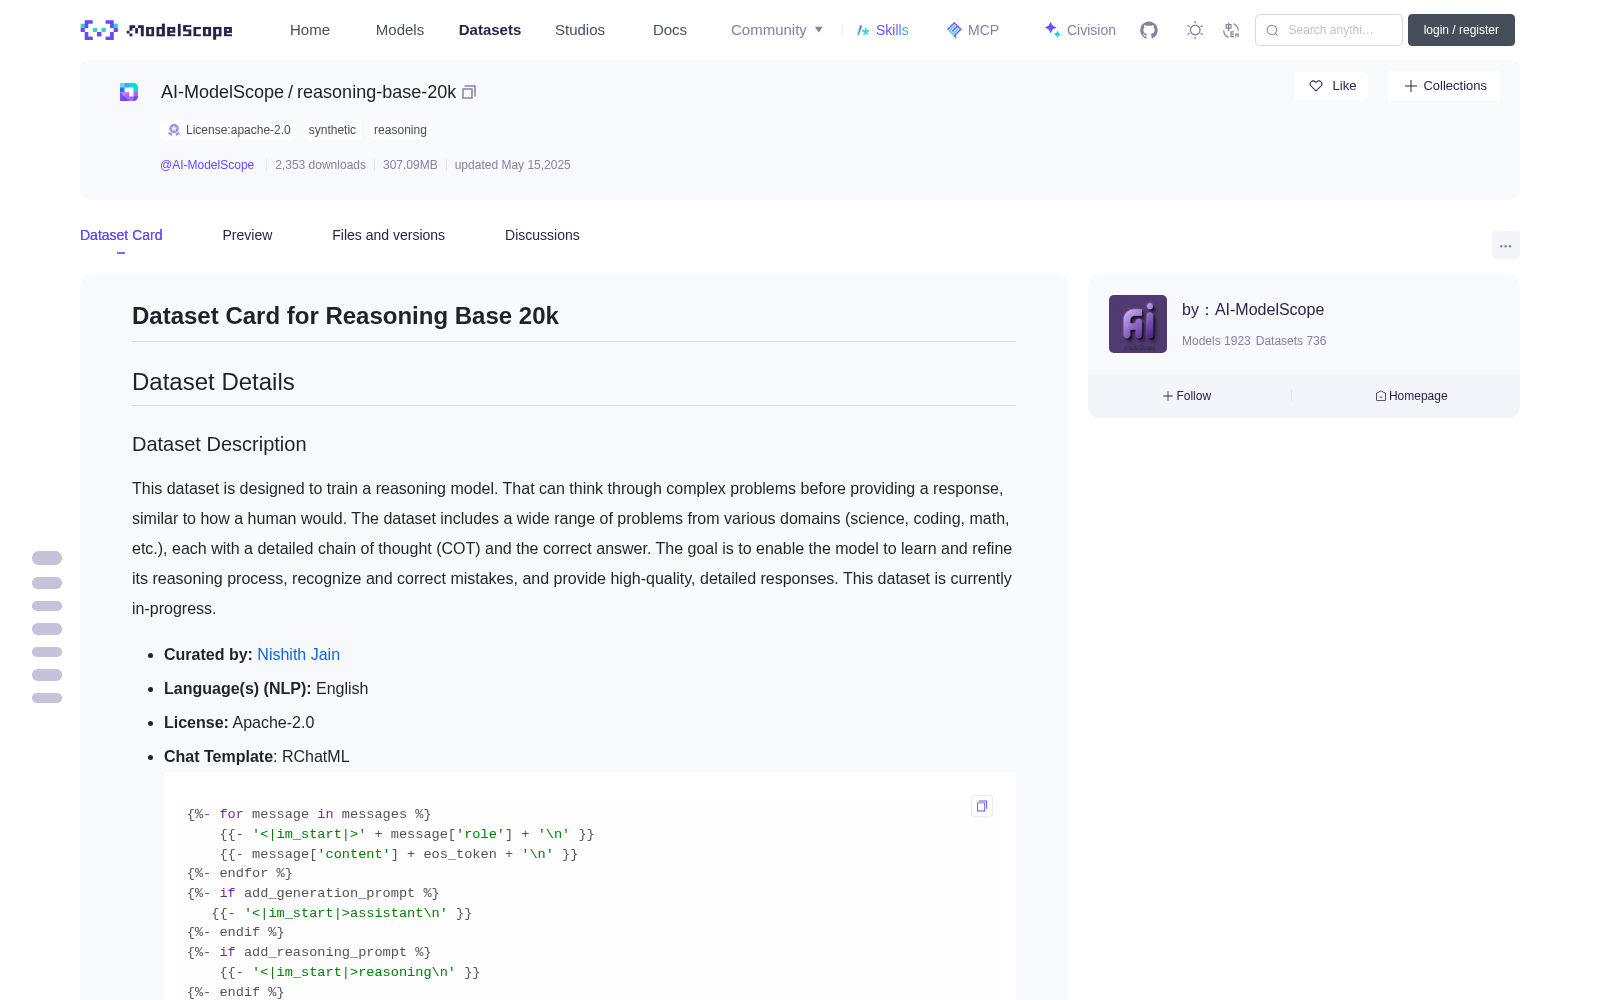Open Civision from the nav bar
This screenshot has width=1600, height=1000.
coord(1080,30)
